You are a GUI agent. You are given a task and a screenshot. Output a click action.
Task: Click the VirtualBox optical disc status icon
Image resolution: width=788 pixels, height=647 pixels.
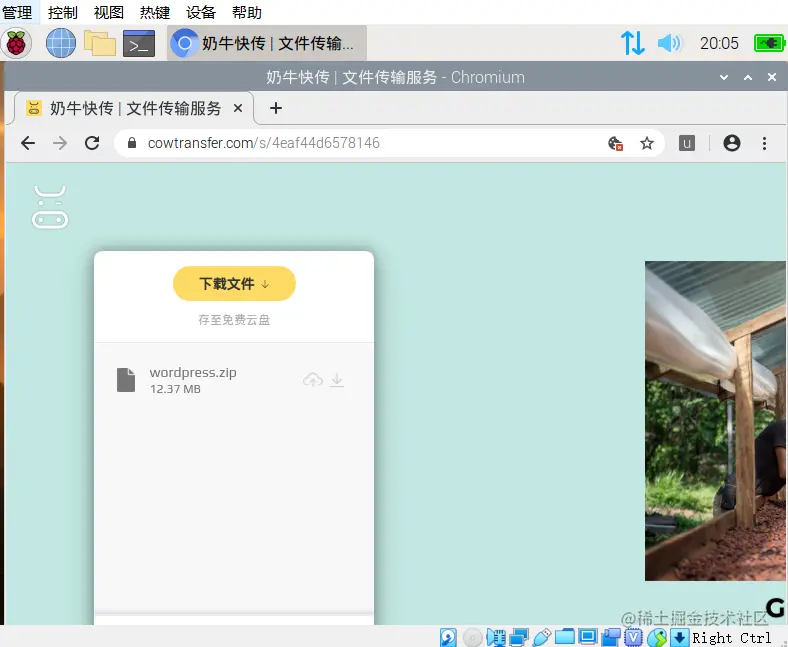pos(472,637)
